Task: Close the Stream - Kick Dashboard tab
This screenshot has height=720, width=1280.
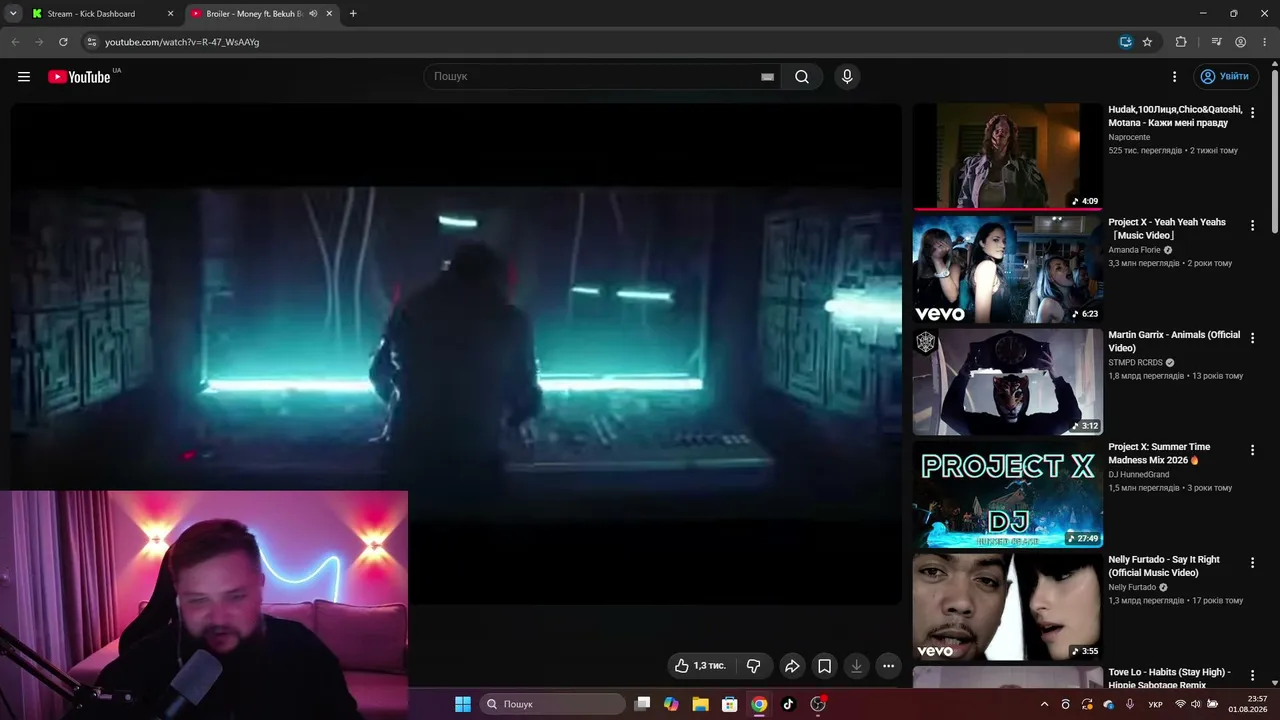Action: (170, 14)
